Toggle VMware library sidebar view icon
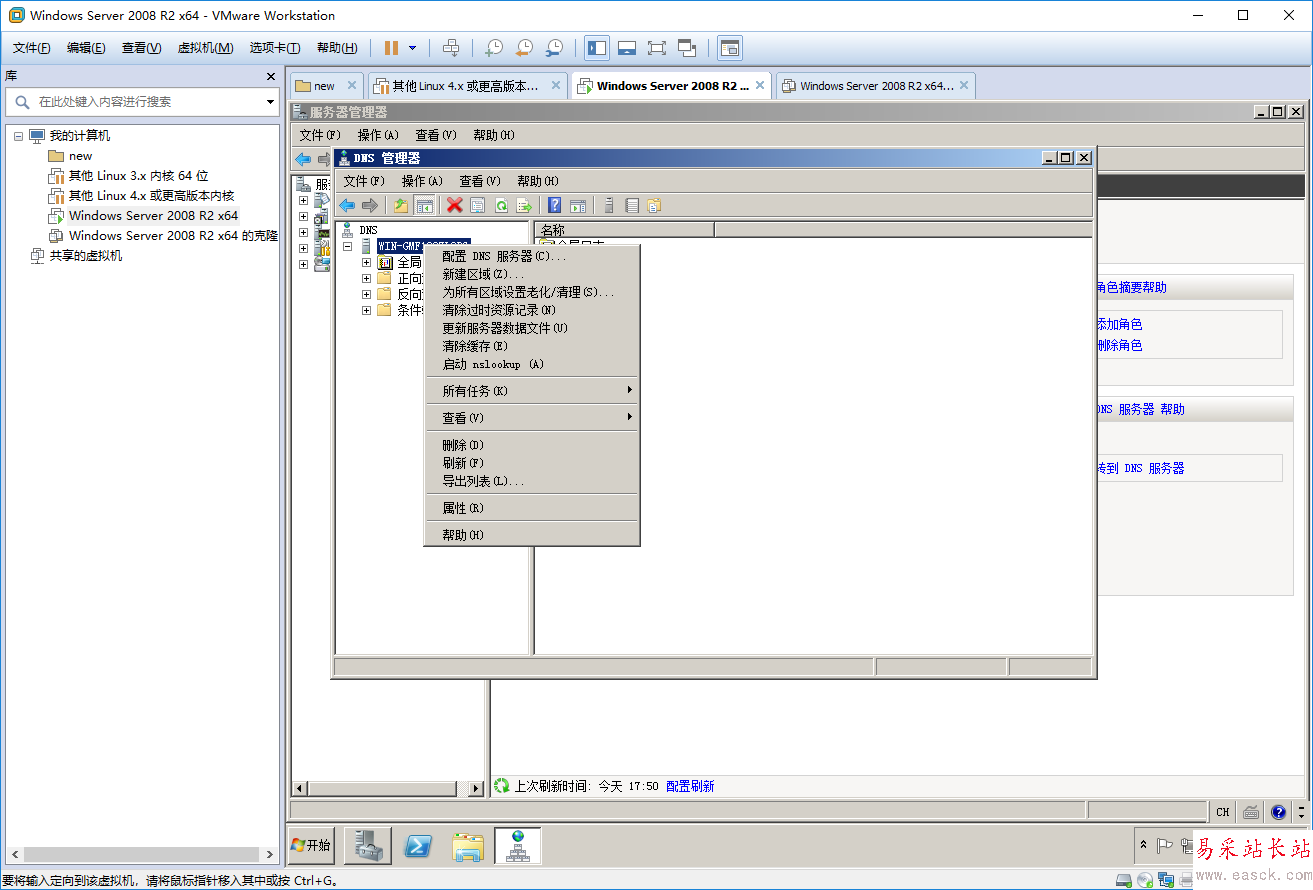The height and width of the screenshot is (890, 1313). [597, 47]
